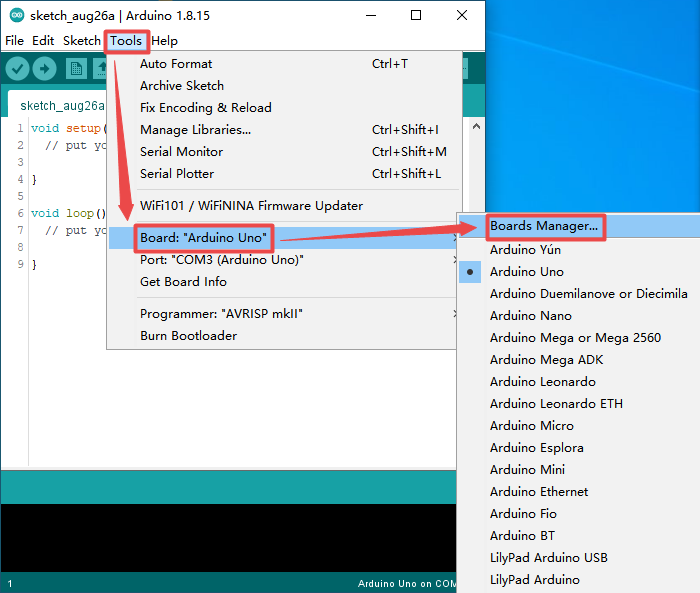Open the File menu
This screenshot has width=700, height=593.
[x=14, y=41]
